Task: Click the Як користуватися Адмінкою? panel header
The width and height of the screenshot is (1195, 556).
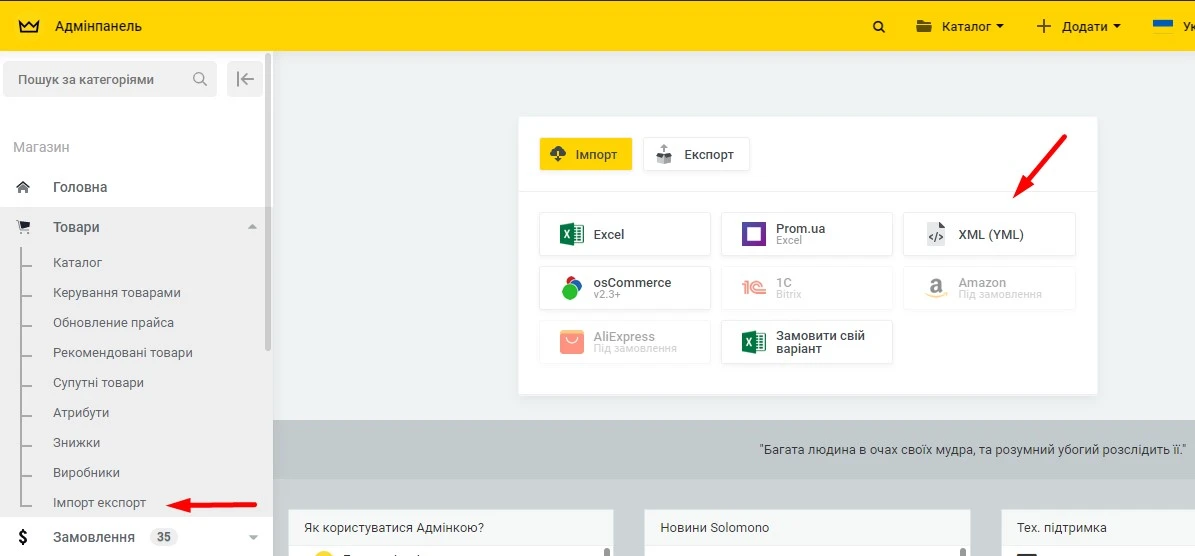Action: 450,528
